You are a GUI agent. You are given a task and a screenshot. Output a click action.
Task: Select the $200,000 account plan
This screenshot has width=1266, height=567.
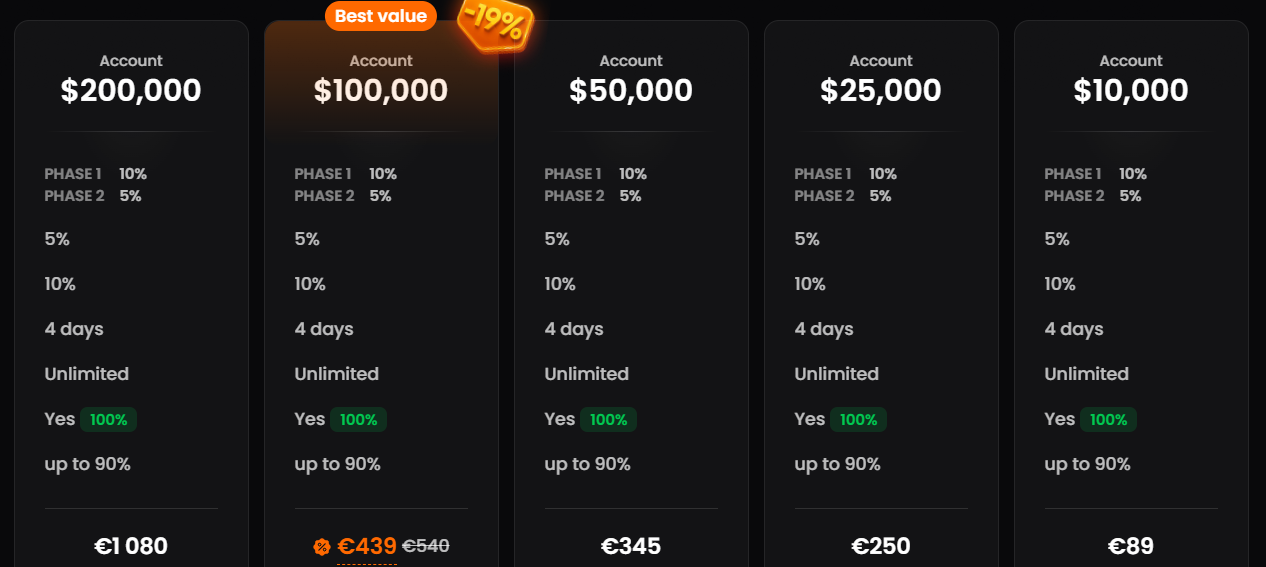pyautogui.click(x=131, y=90)
